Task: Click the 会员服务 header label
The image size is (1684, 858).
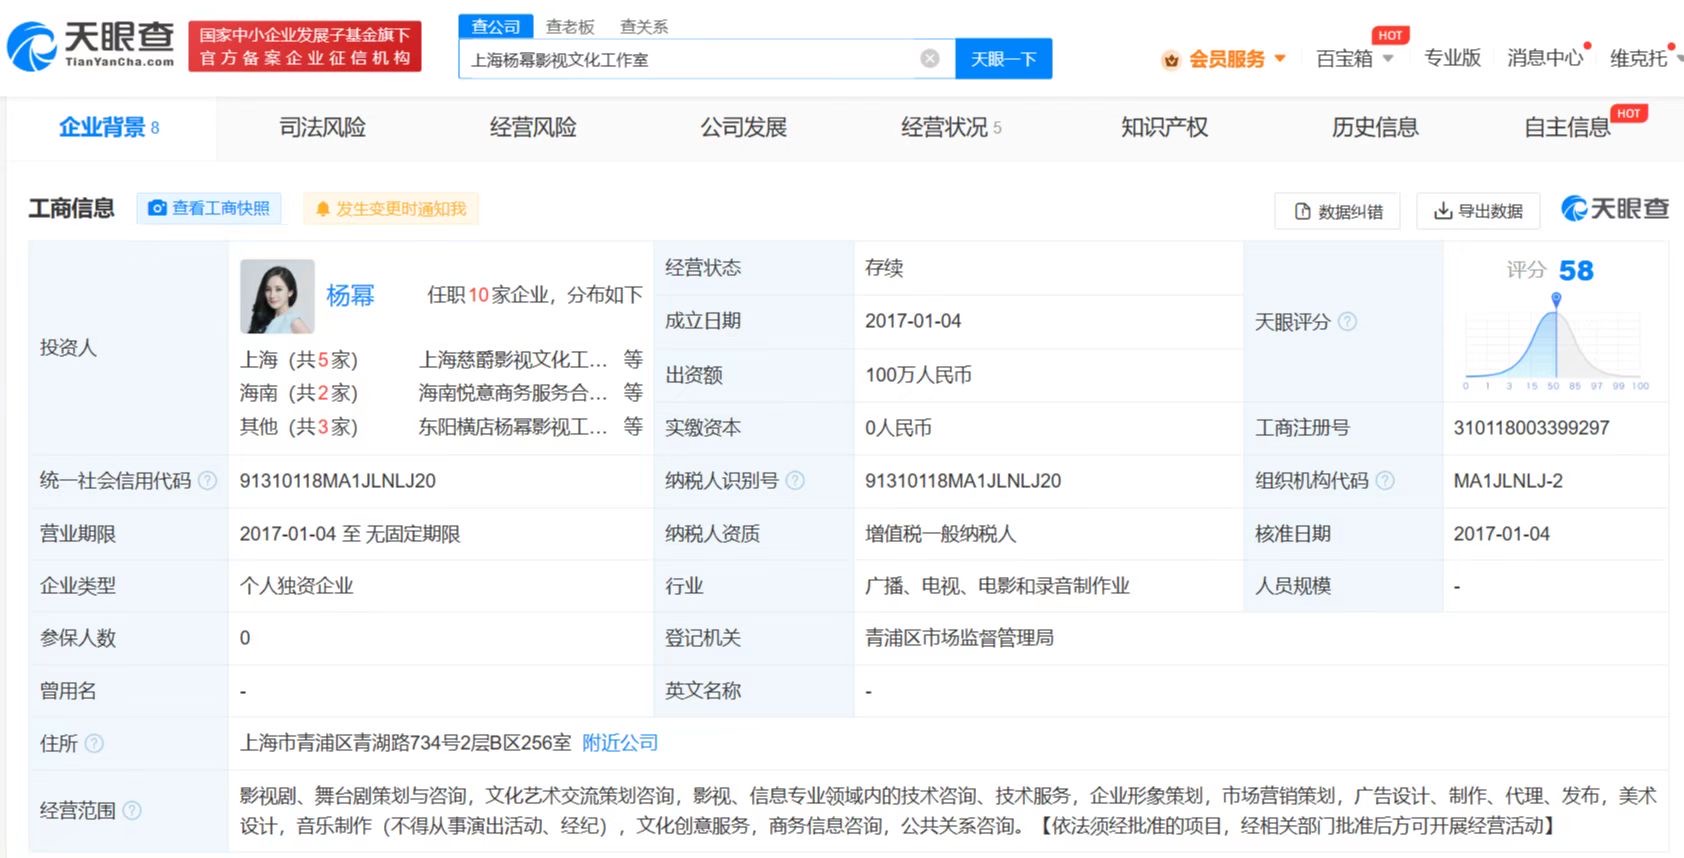Action: pyautogui.click(x=1227, y=59)
